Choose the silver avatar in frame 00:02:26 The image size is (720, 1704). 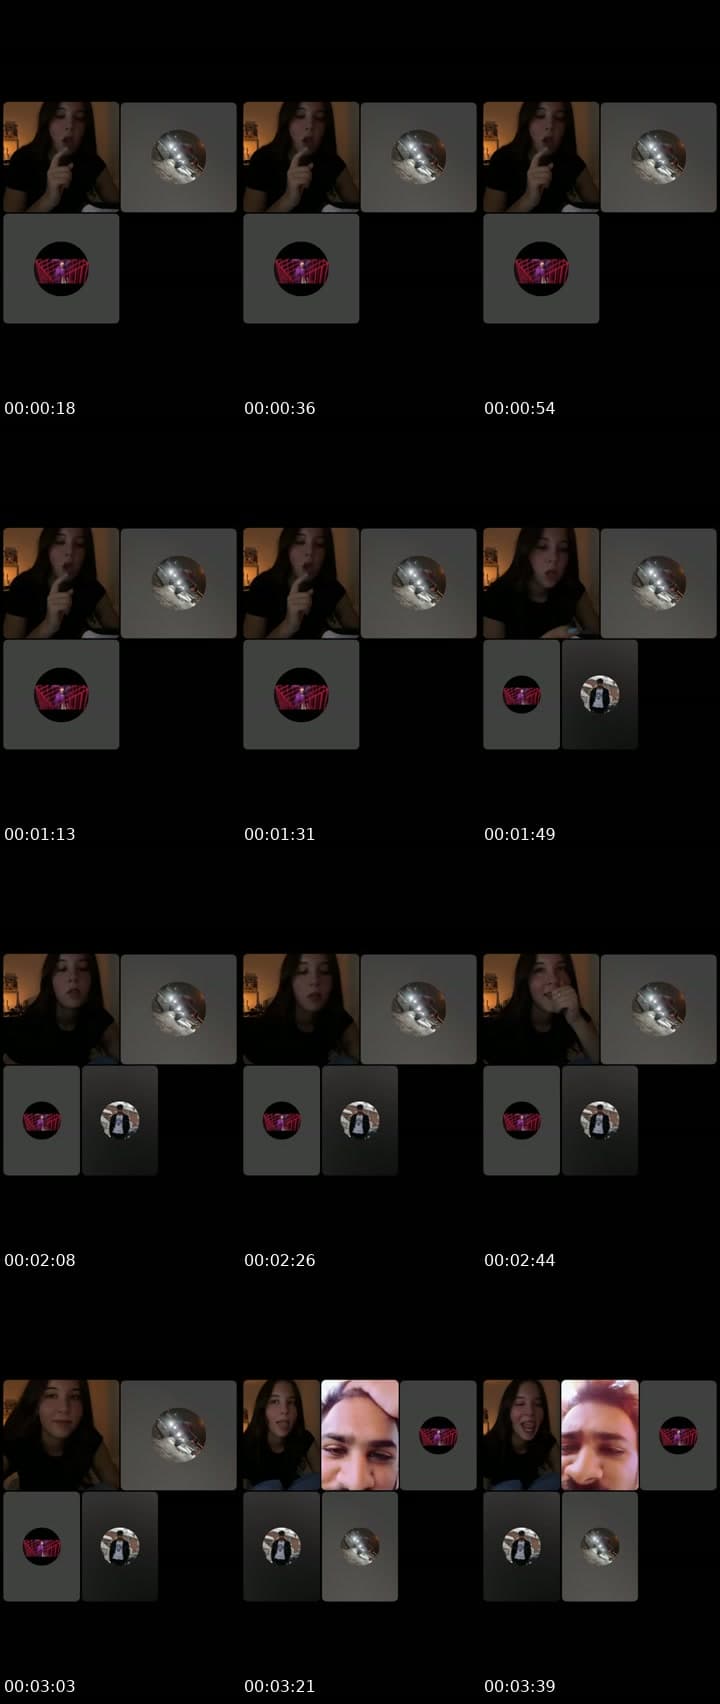tap(419, 1009)
